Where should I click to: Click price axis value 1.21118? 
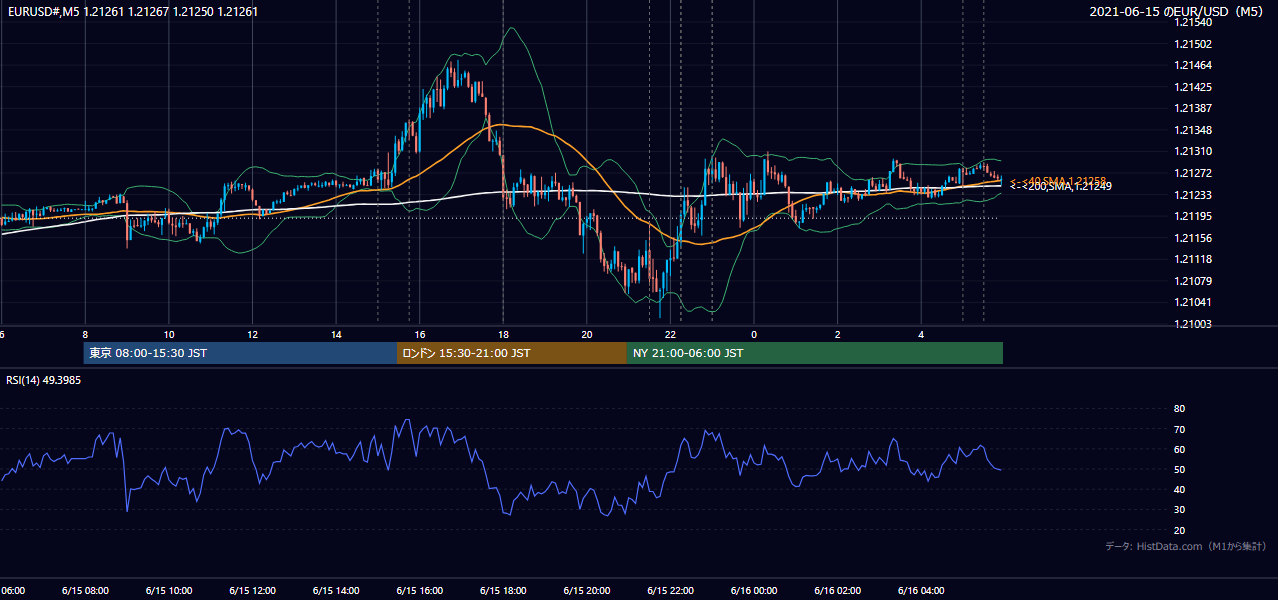pyautogui.click(x=1193, y=259)
